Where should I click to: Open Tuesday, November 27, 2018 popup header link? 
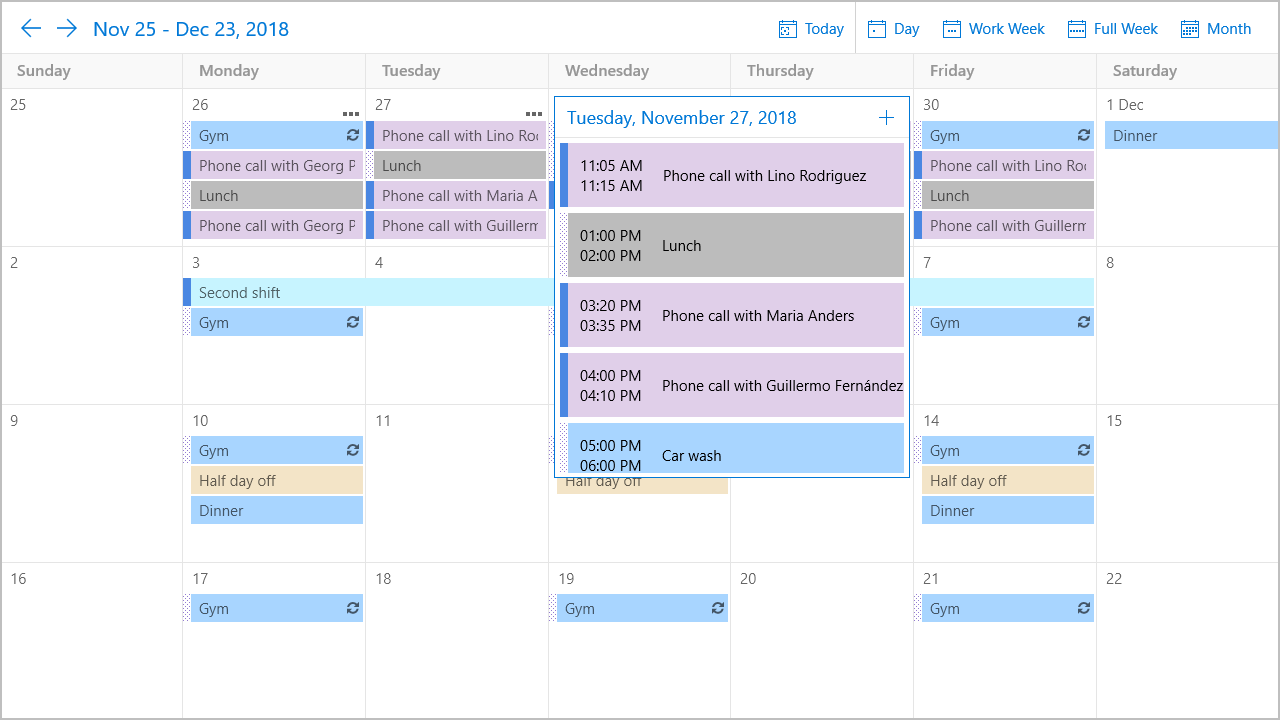(681, 118)
